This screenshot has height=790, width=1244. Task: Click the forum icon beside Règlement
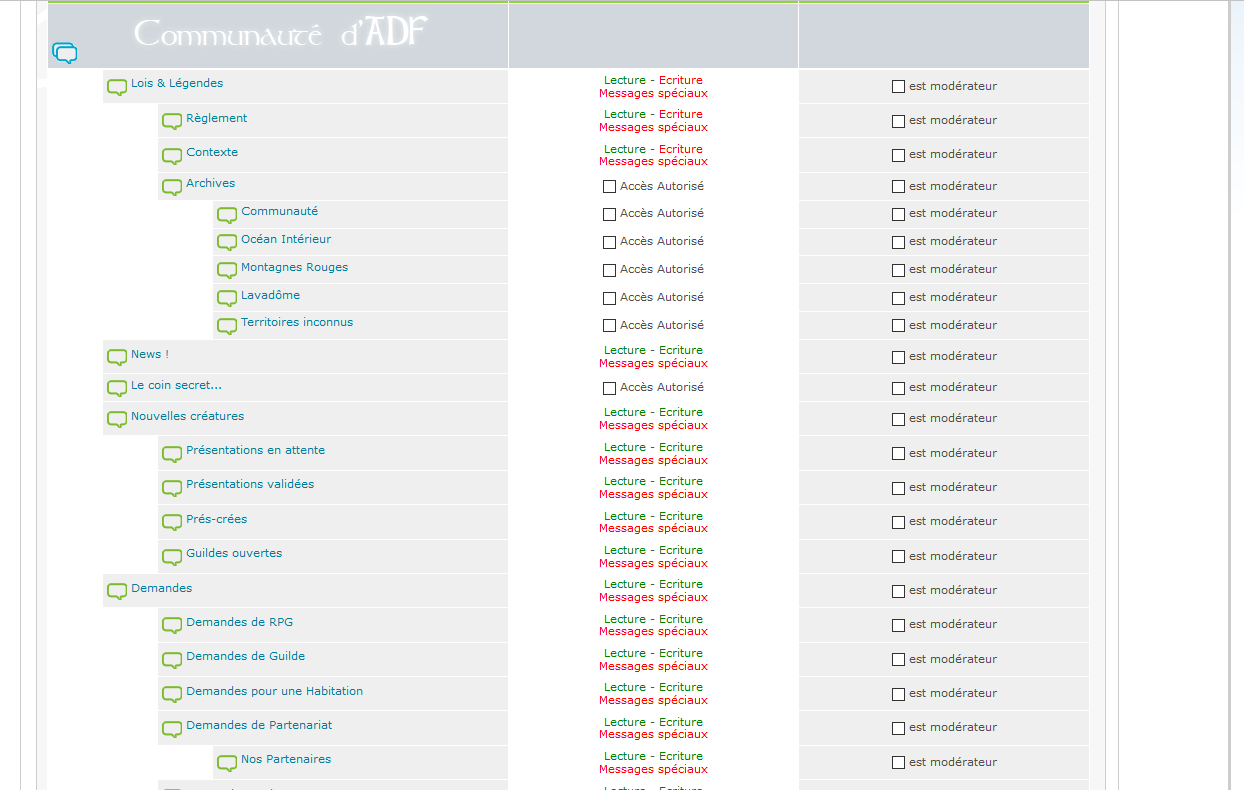172,123
